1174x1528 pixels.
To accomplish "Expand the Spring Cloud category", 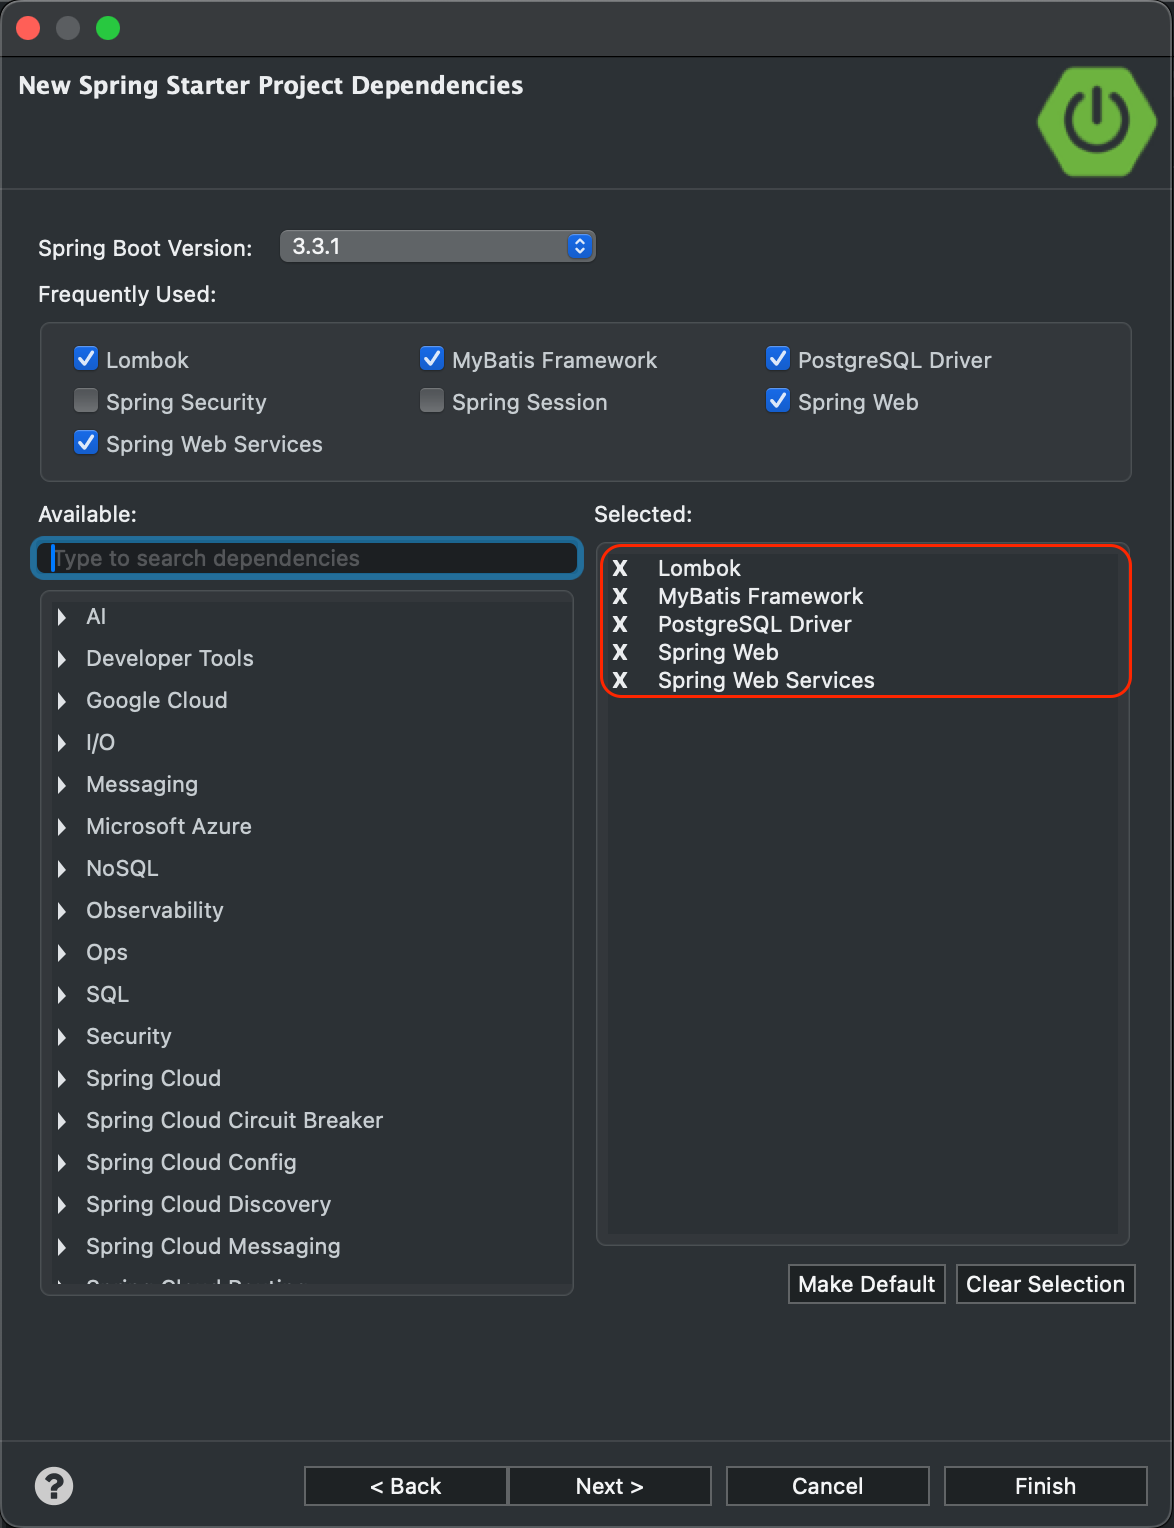I will point(62,1079).
